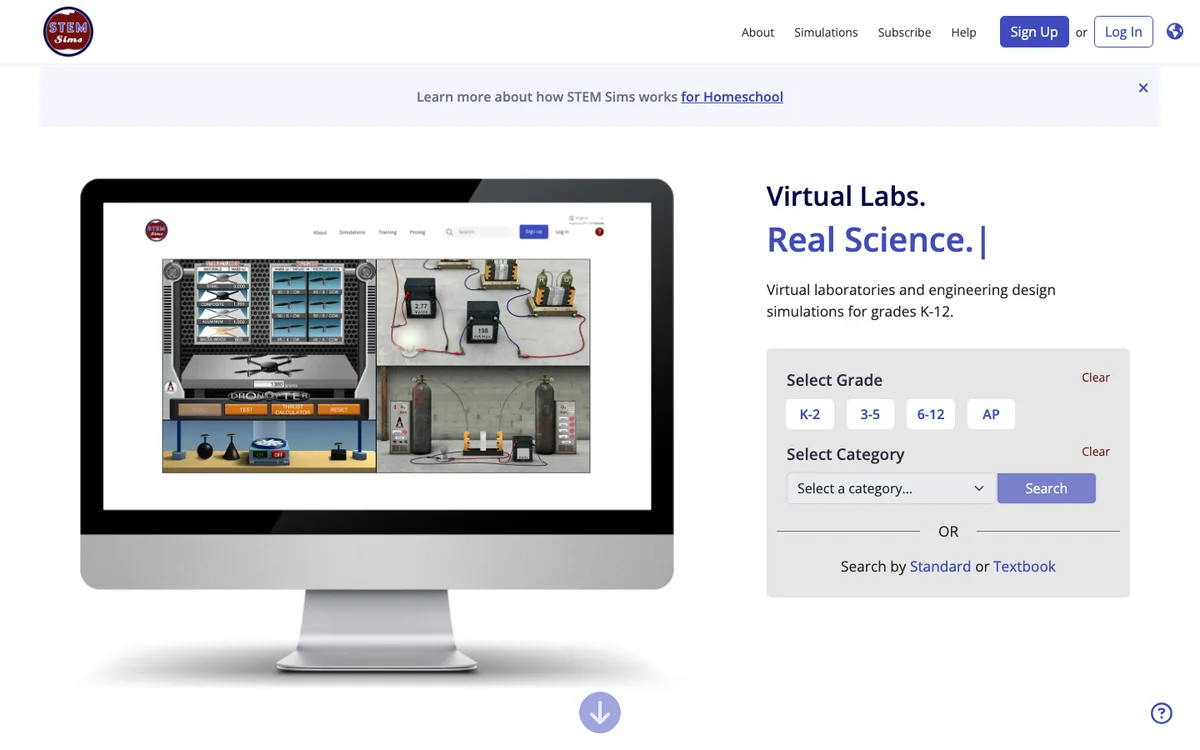
Task: Open the language globe icon
Action: 1175,31
